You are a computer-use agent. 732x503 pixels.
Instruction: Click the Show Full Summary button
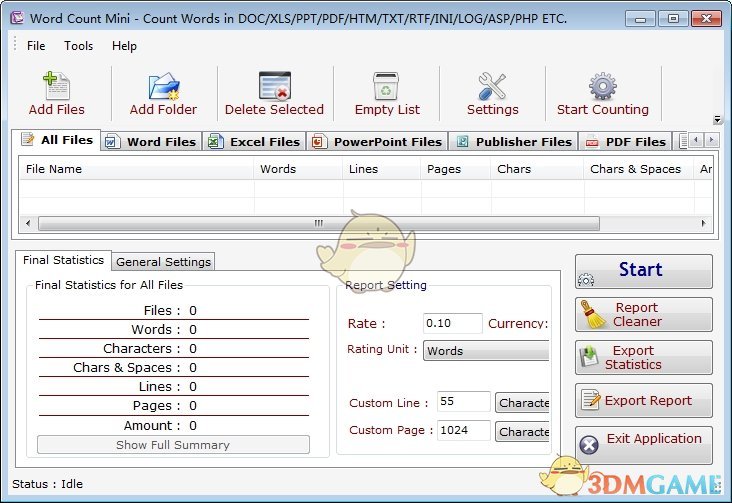click(x=173, y=445)
